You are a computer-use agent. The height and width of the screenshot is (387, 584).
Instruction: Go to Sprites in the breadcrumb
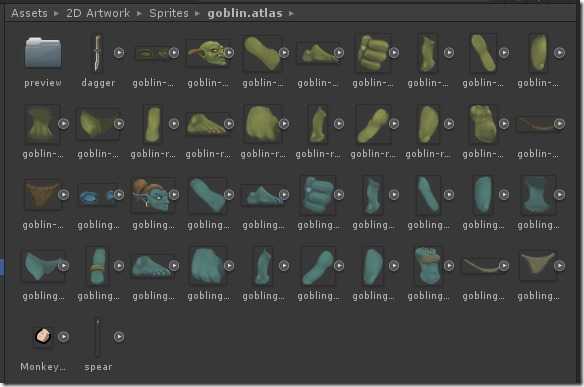point(169,13)
